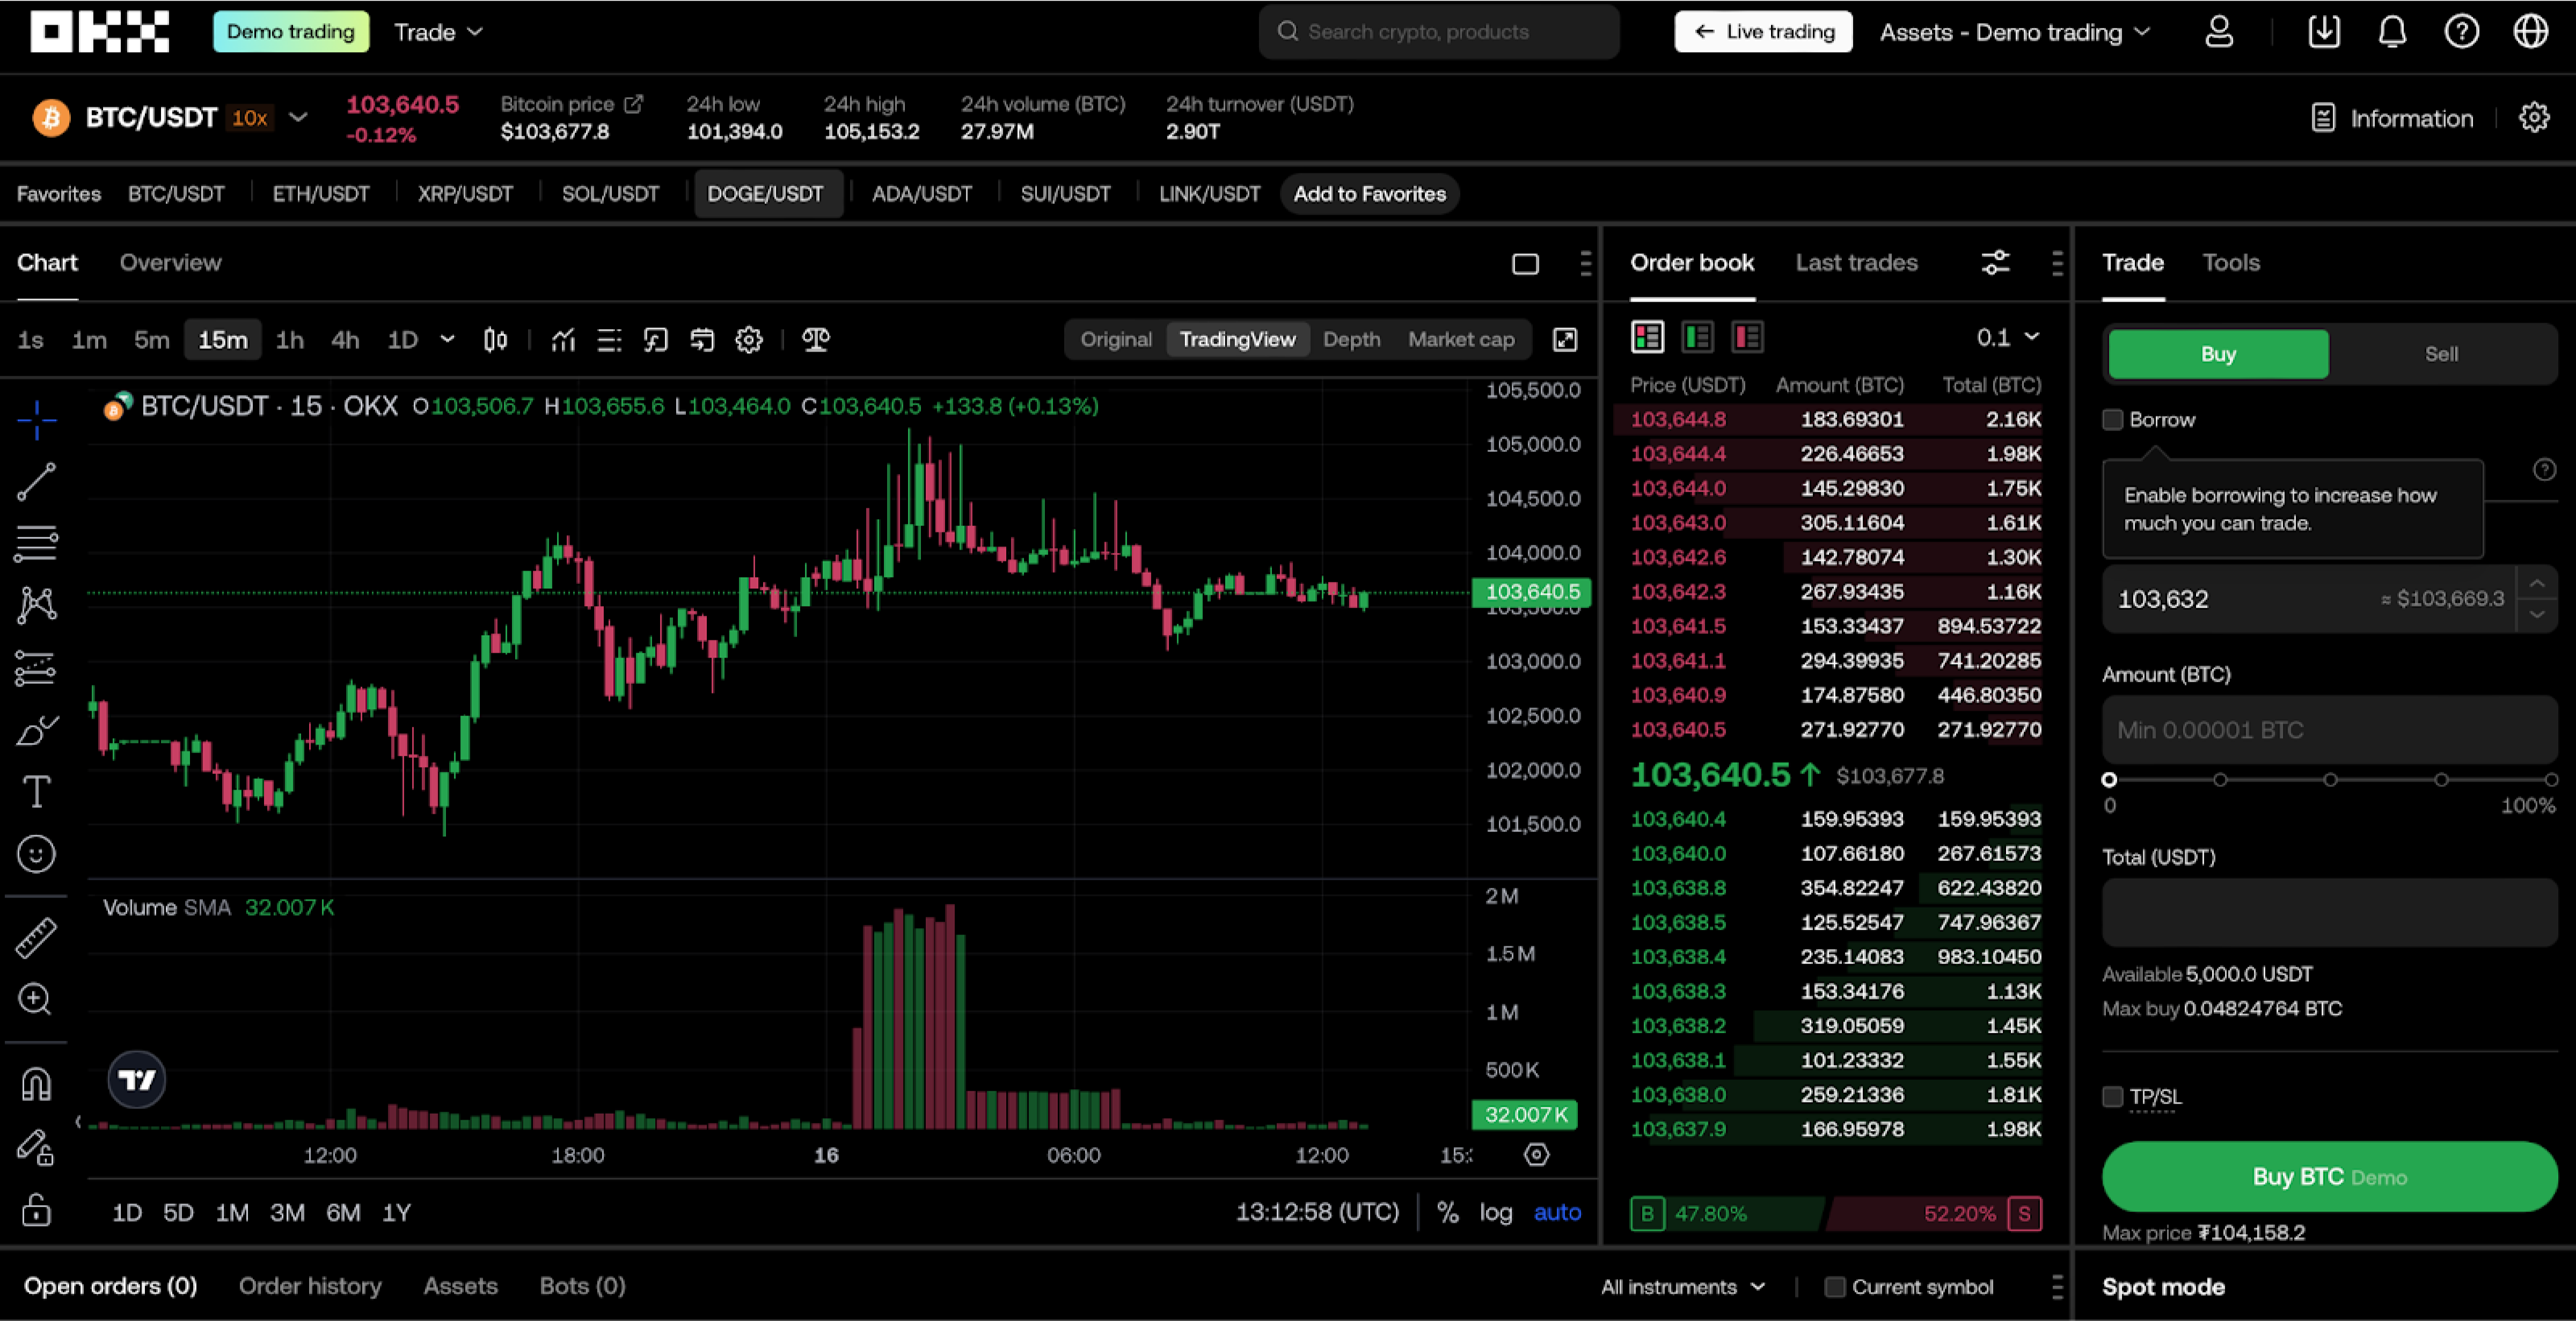Expand the Trade menu dropdown
This screenshot has width=2576, height=1321.
438,32
